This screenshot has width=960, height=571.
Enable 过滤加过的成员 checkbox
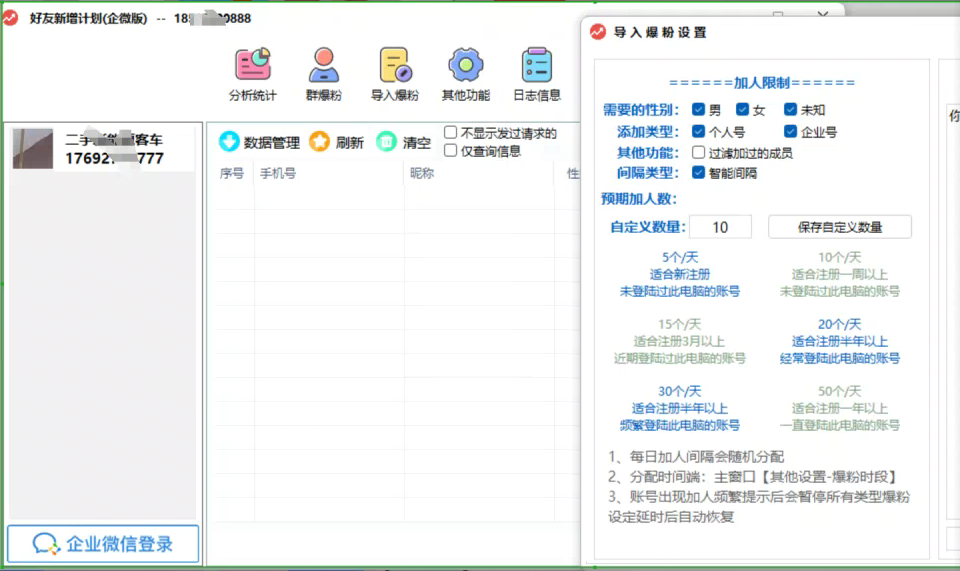(698, 152)
